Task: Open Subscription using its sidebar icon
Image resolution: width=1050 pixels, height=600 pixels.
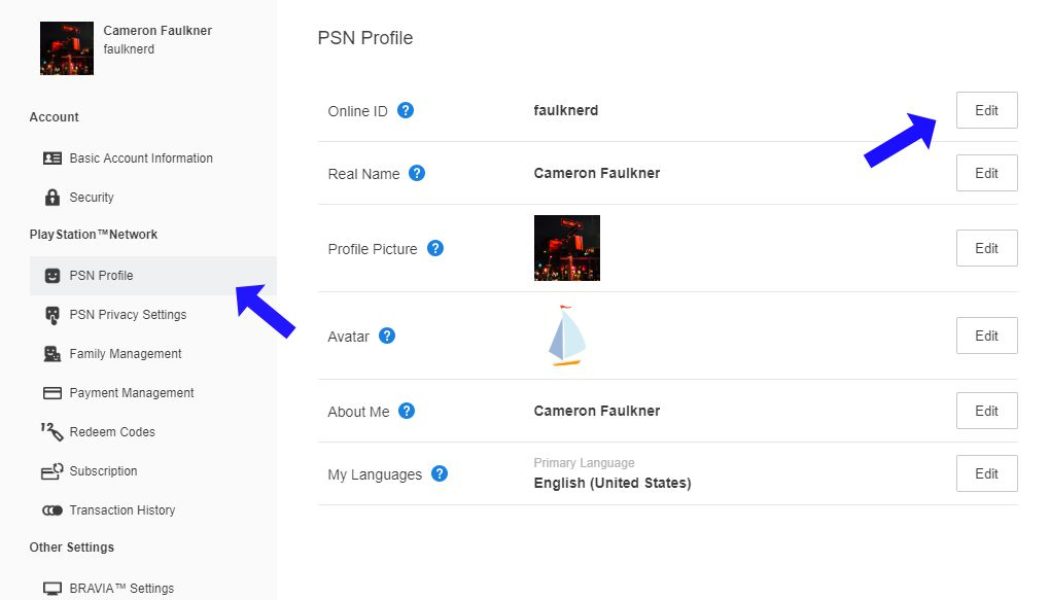Action: point(51,471)
